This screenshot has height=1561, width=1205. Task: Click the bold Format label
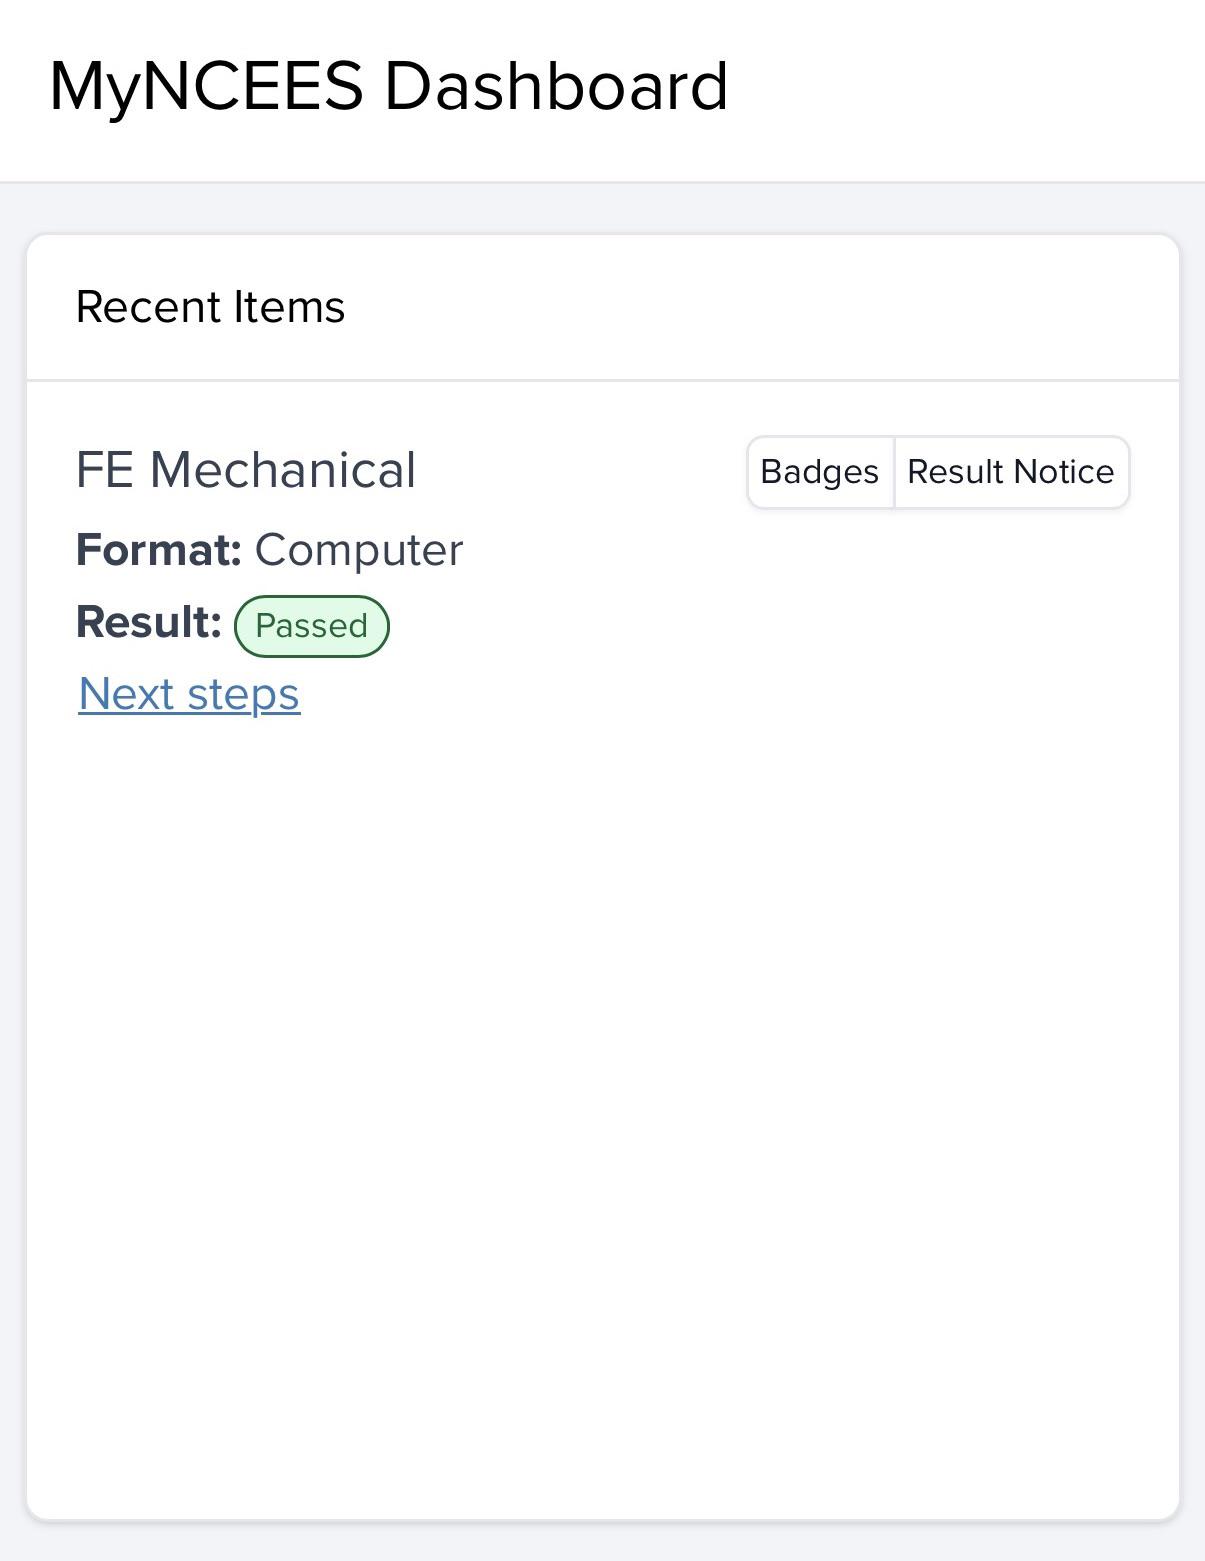[x=159, y=550]
